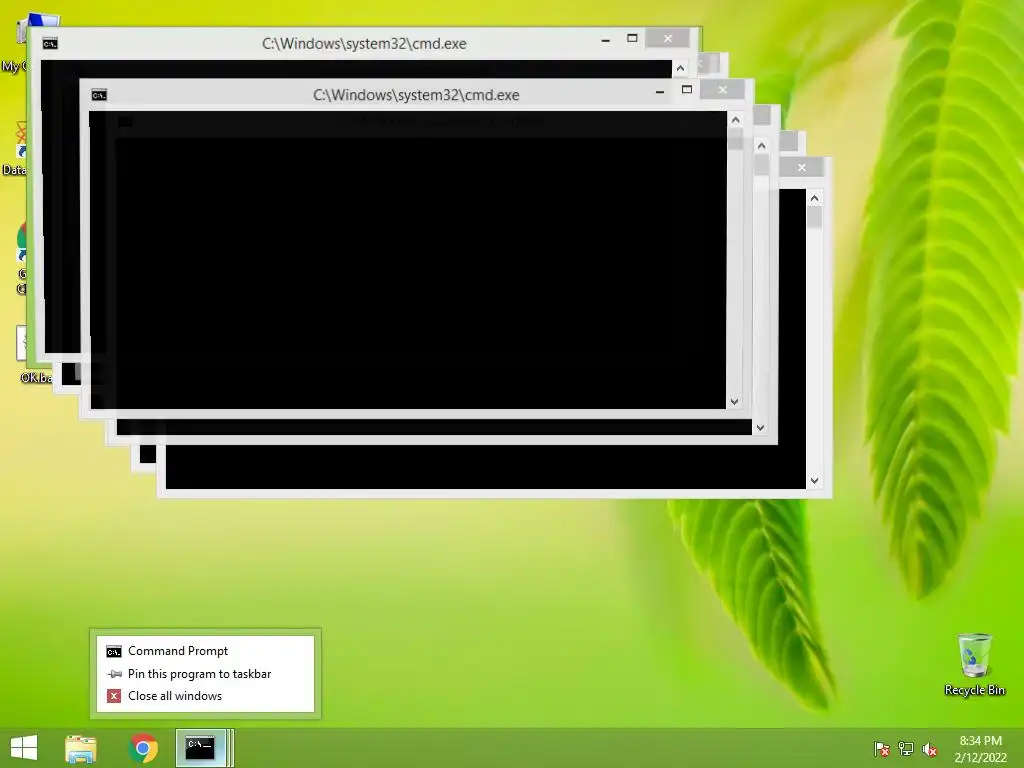Click scroll up arrow of rearmost cmd window
The height and width of the screenshot is (768, 1024).
[x=680, y=68]
